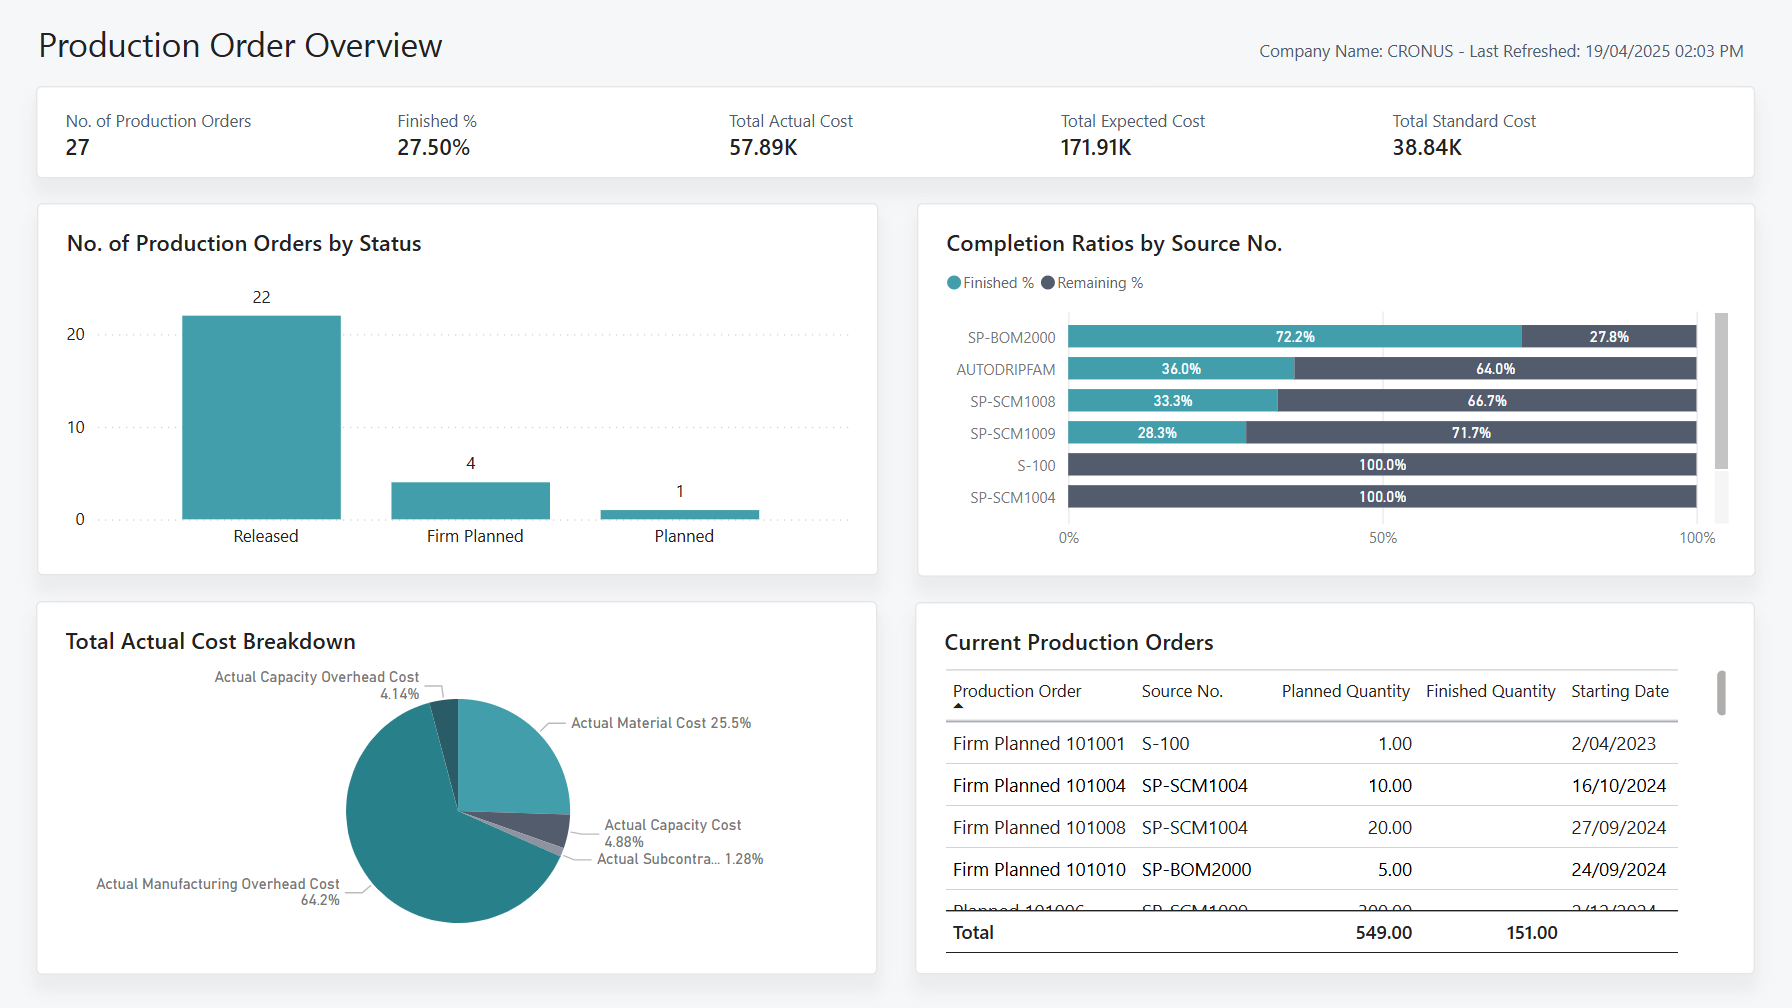Select the Released bar in the status chart

(261, 417)
